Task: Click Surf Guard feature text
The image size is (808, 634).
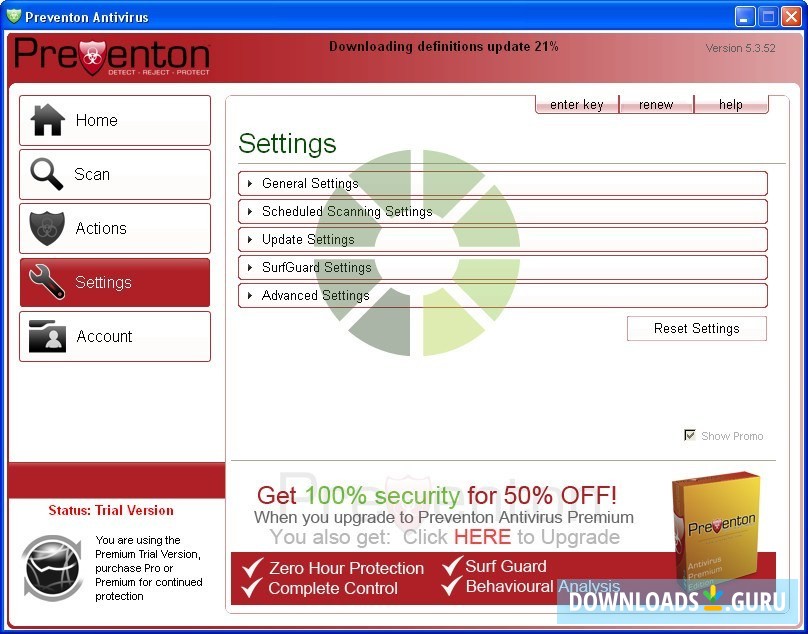Action: pos(506,566)
